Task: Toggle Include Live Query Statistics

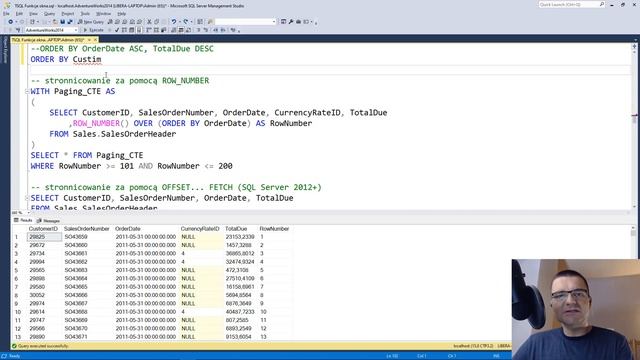Action: (x=156, y=30)
